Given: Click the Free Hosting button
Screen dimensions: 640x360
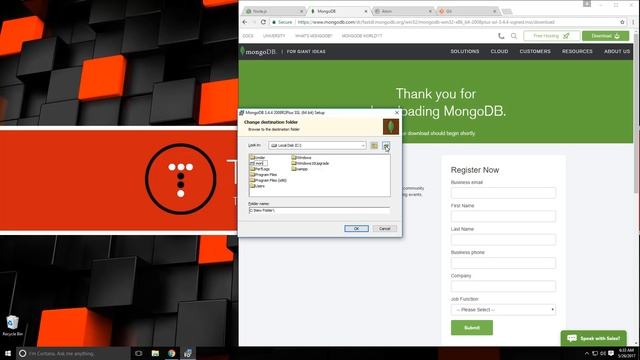Looking at the screenshot, I should click(551, 36).
